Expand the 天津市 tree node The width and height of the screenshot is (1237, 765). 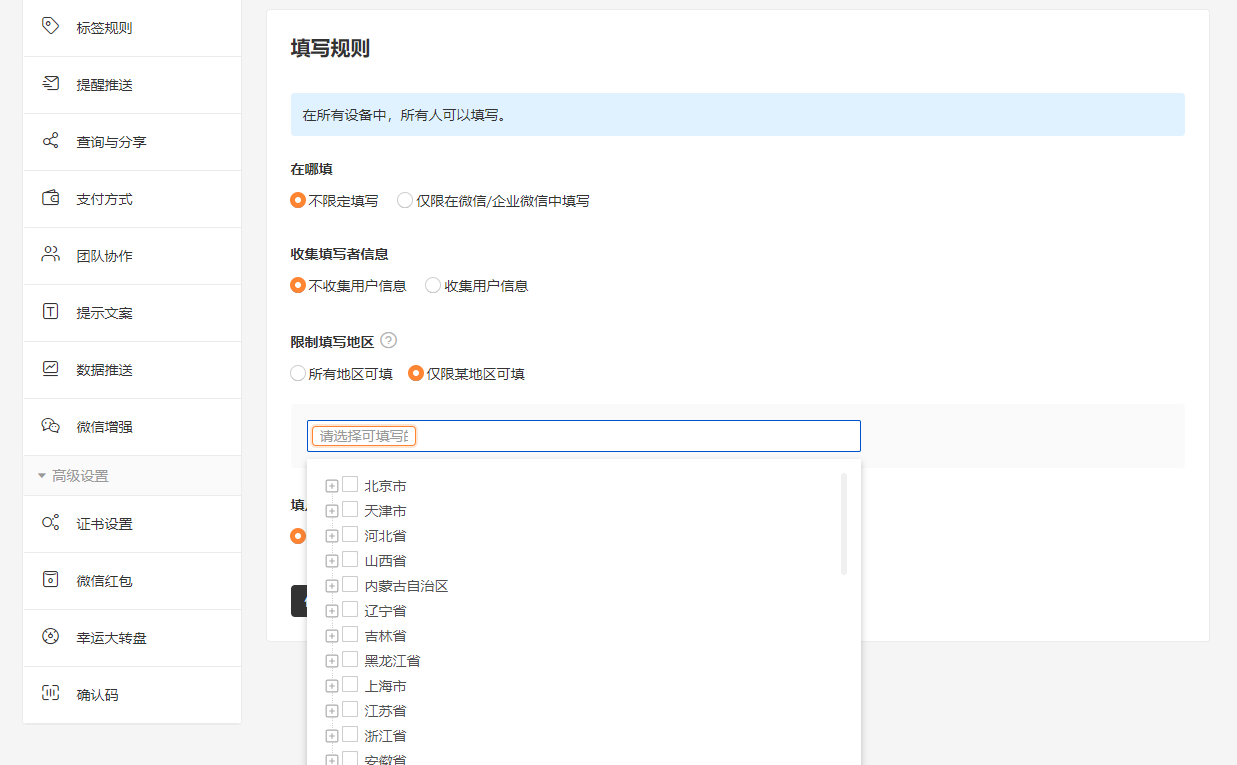[332, 511]
